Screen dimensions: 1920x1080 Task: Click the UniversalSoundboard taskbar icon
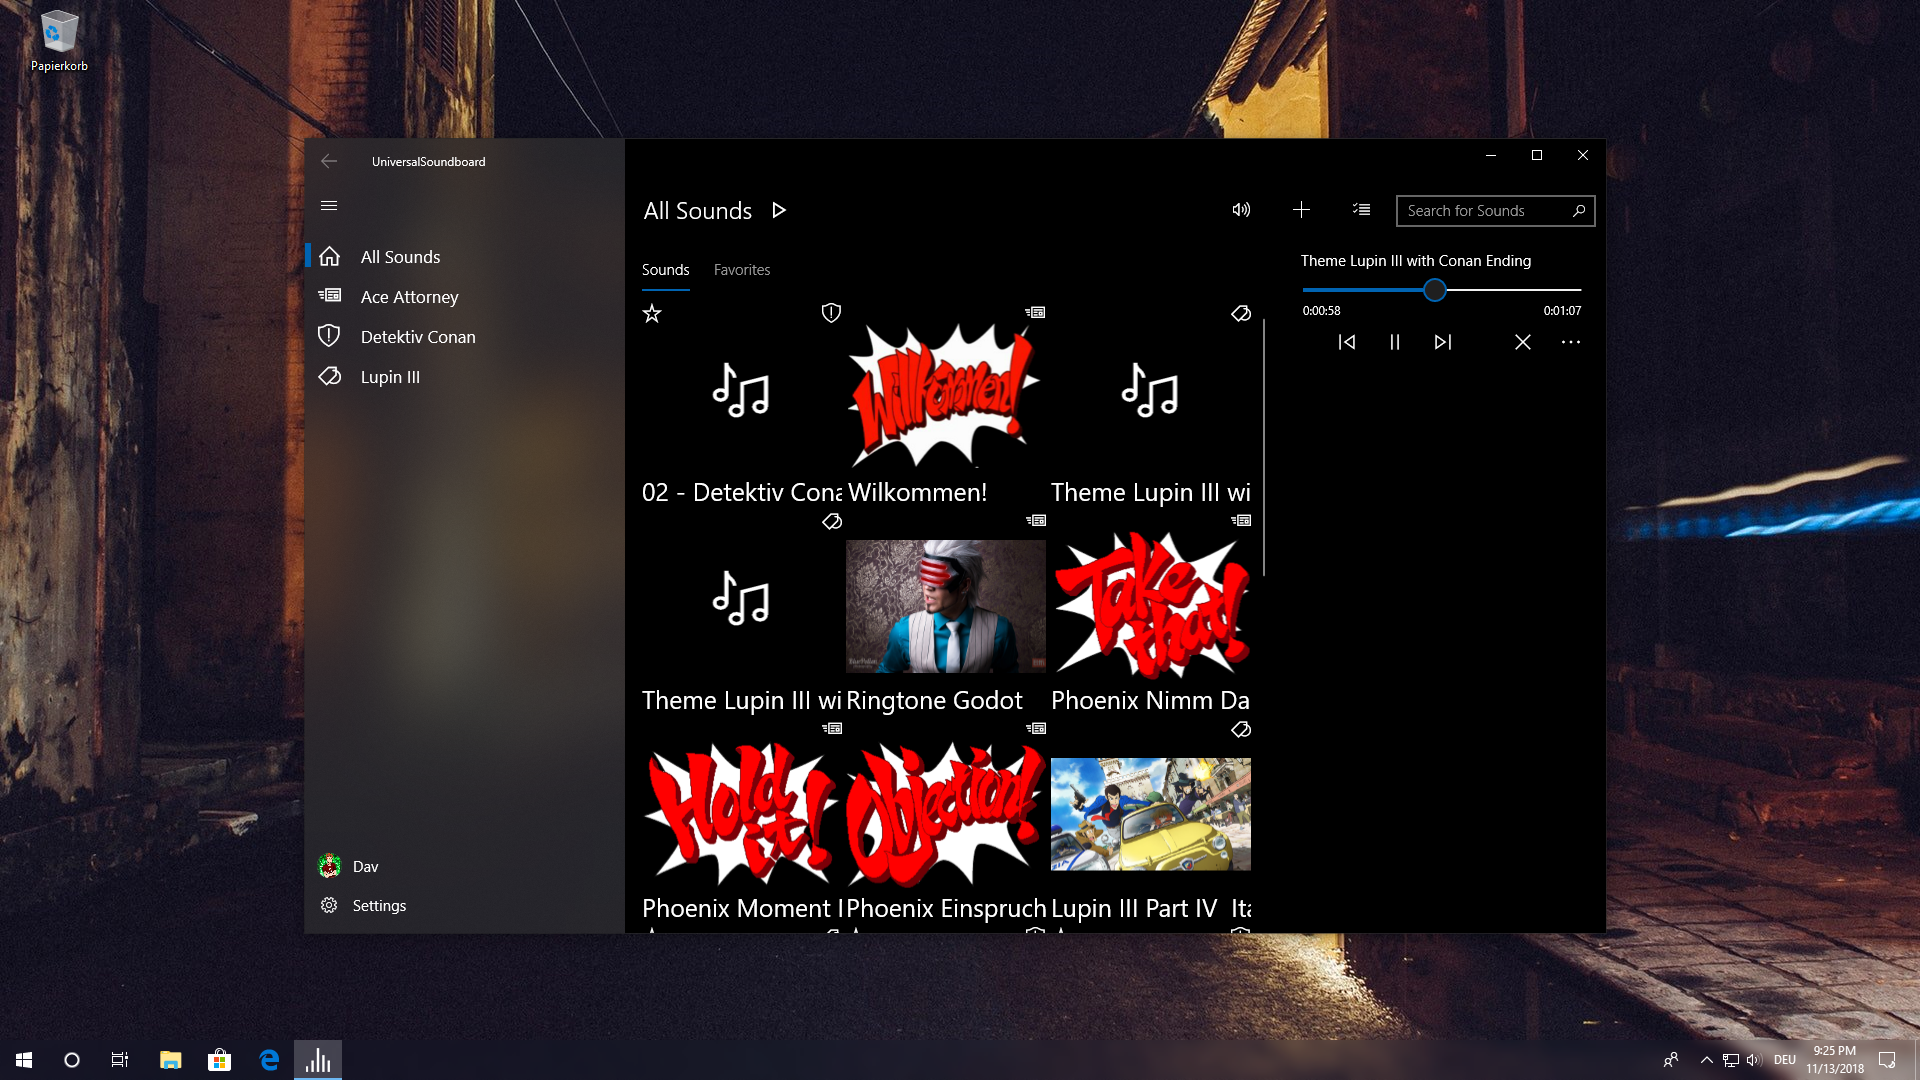pos(318,1060)
